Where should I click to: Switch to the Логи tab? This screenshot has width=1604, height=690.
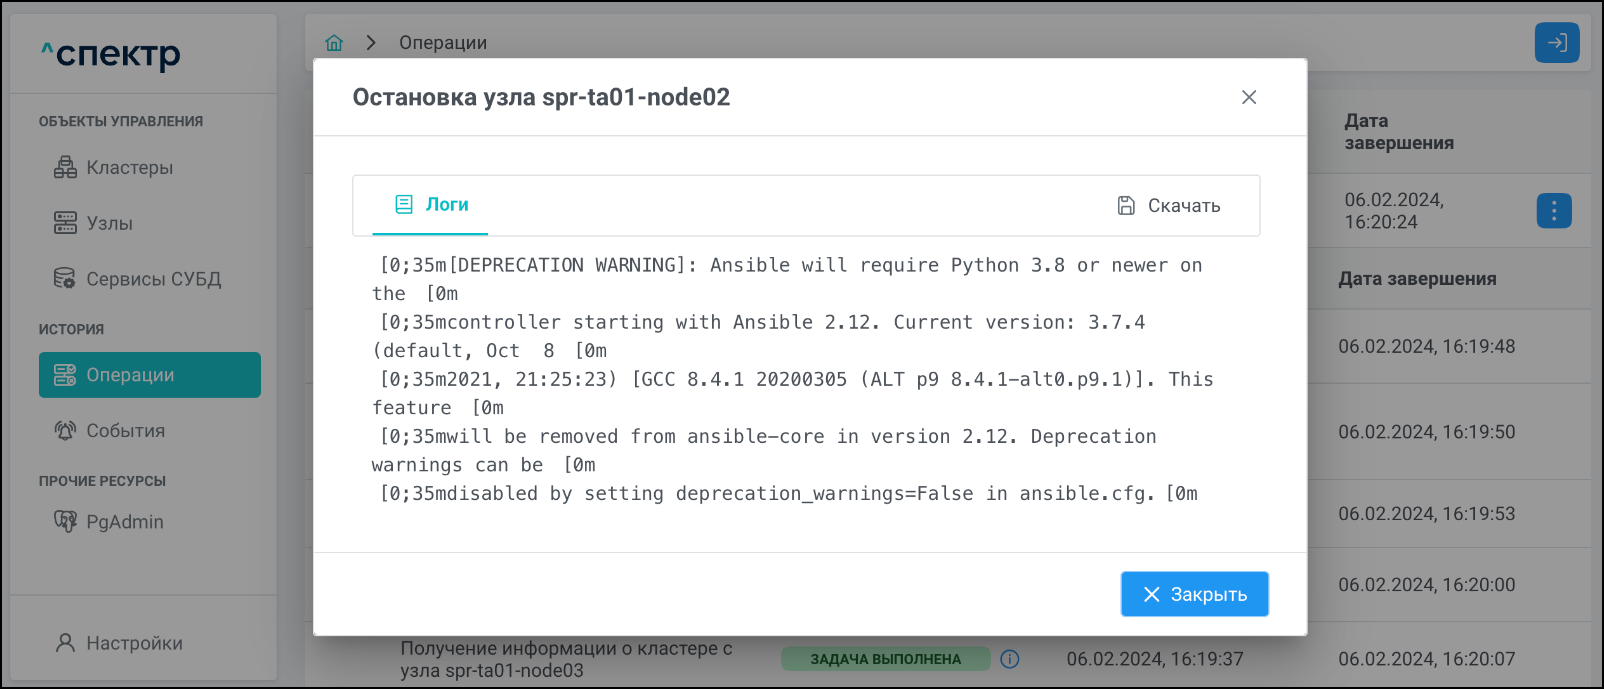coord(431,205)
